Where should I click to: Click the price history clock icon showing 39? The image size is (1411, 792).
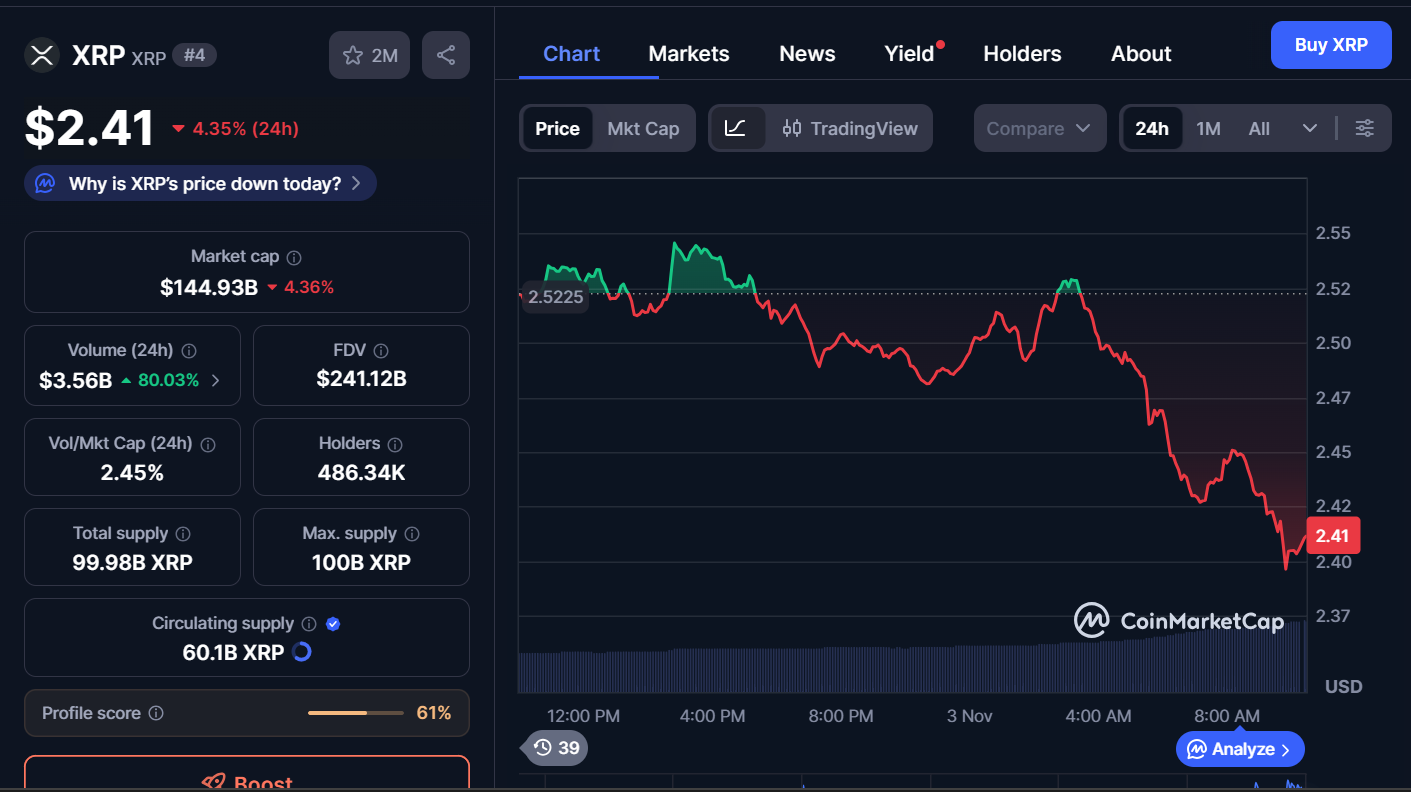554,748
